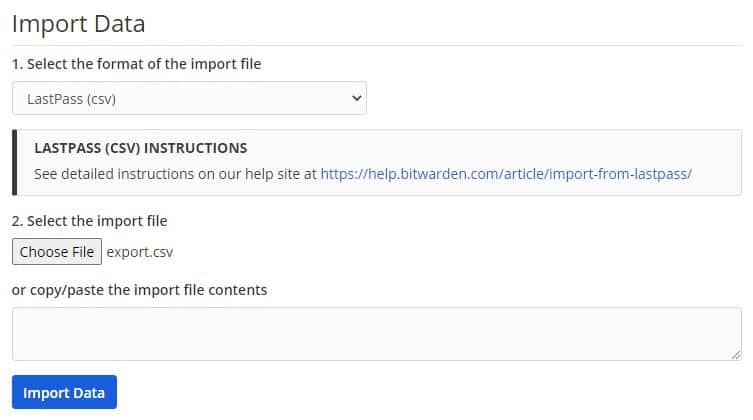
Task: Click the "2. Select the import file" label
Action: click(x=89, y=221)
